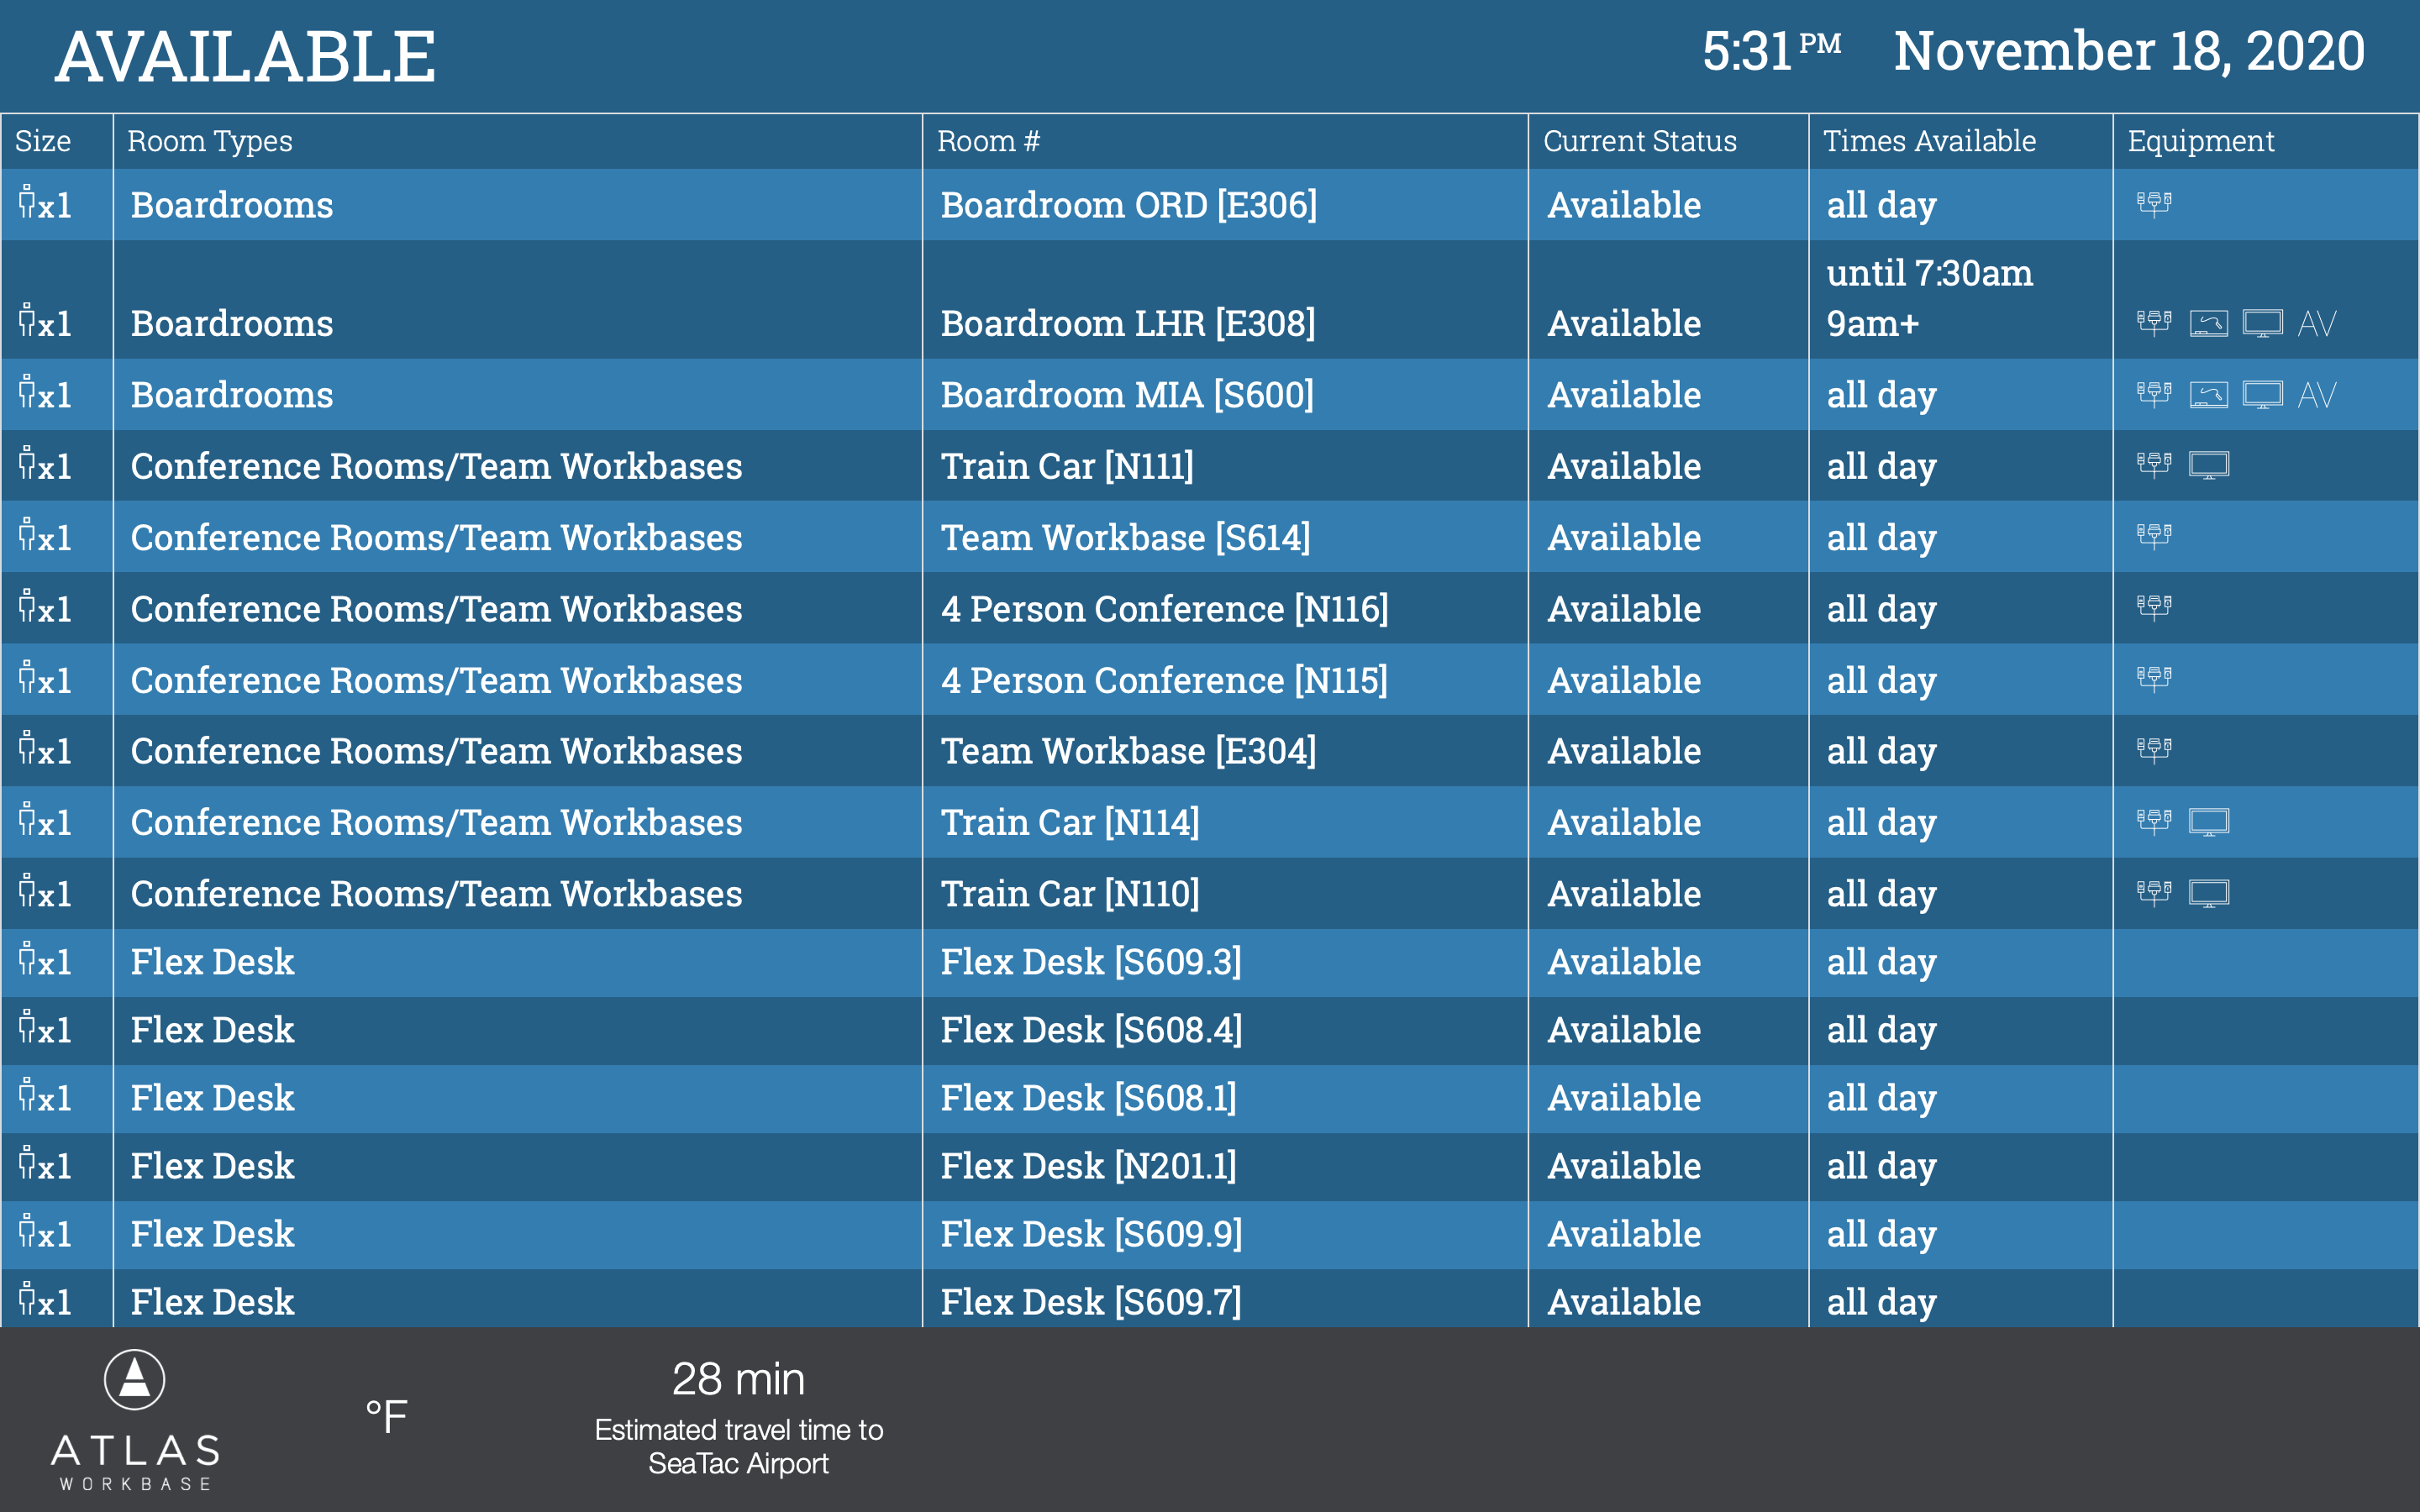
Task: Click the Room Types column header
Action: pyautogui.click(x=210, y=141)
